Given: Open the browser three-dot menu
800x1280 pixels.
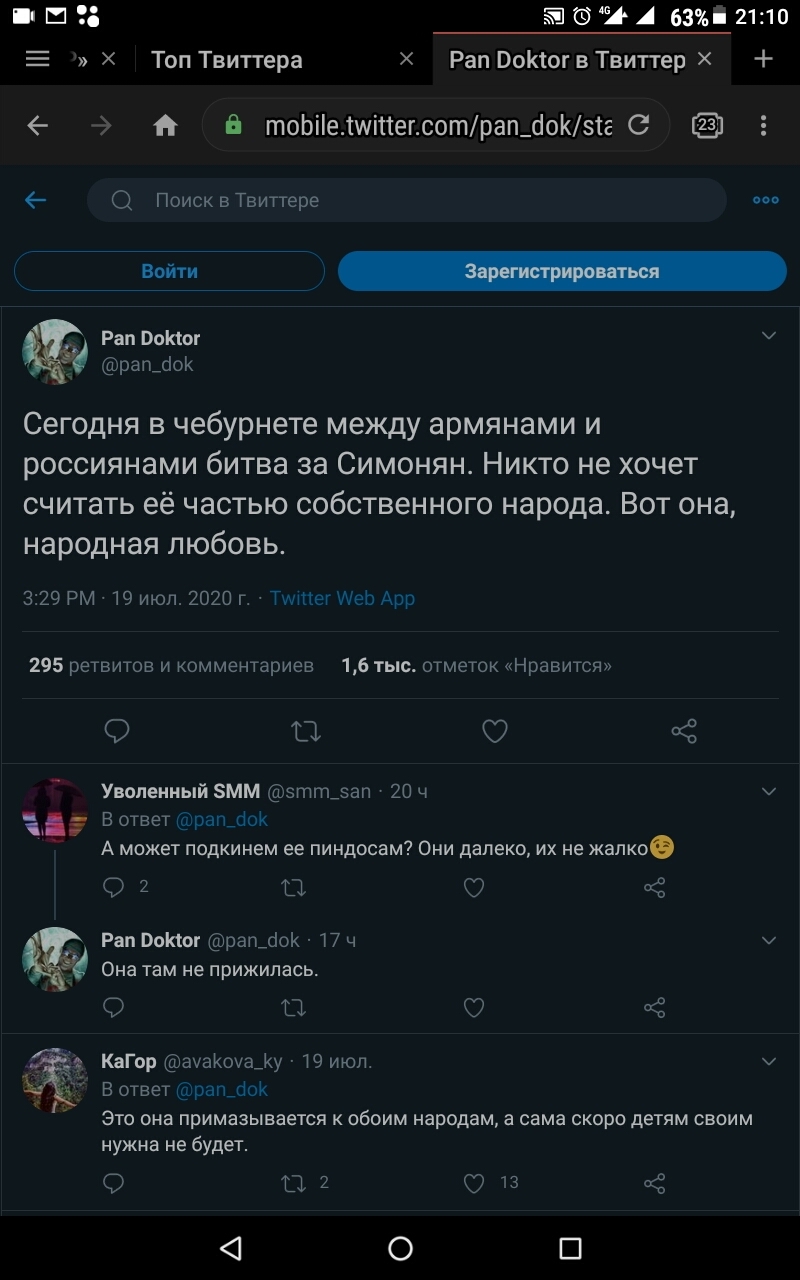Looking at the screenshot, I should pyautogui.click(x=763, y=125).
